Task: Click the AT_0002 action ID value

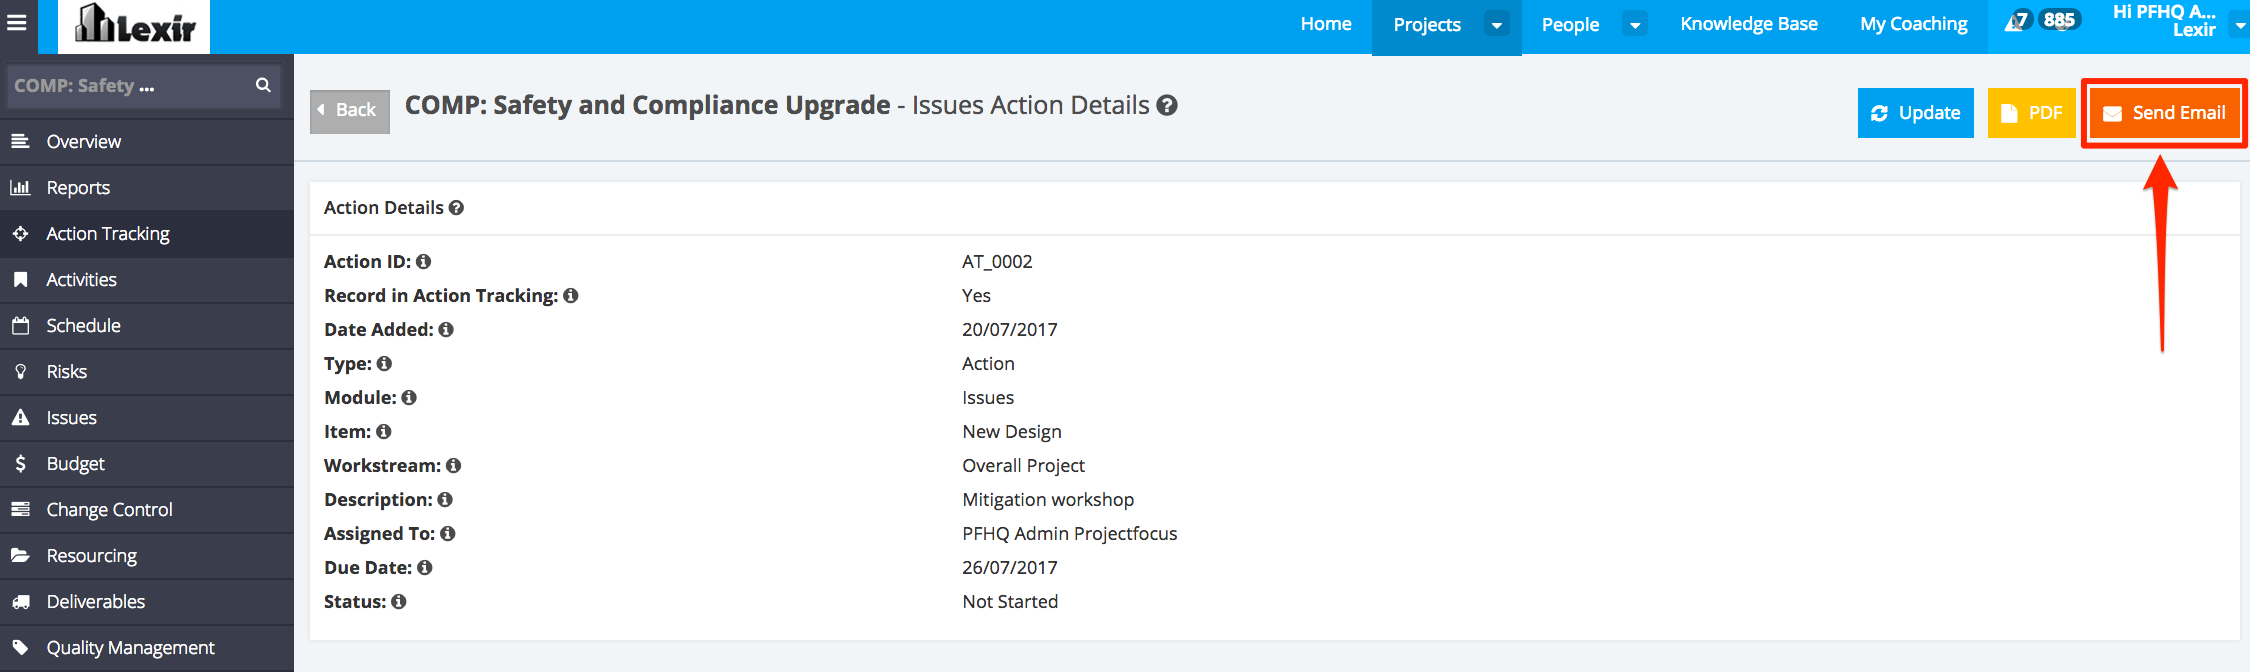Action: 997,261
